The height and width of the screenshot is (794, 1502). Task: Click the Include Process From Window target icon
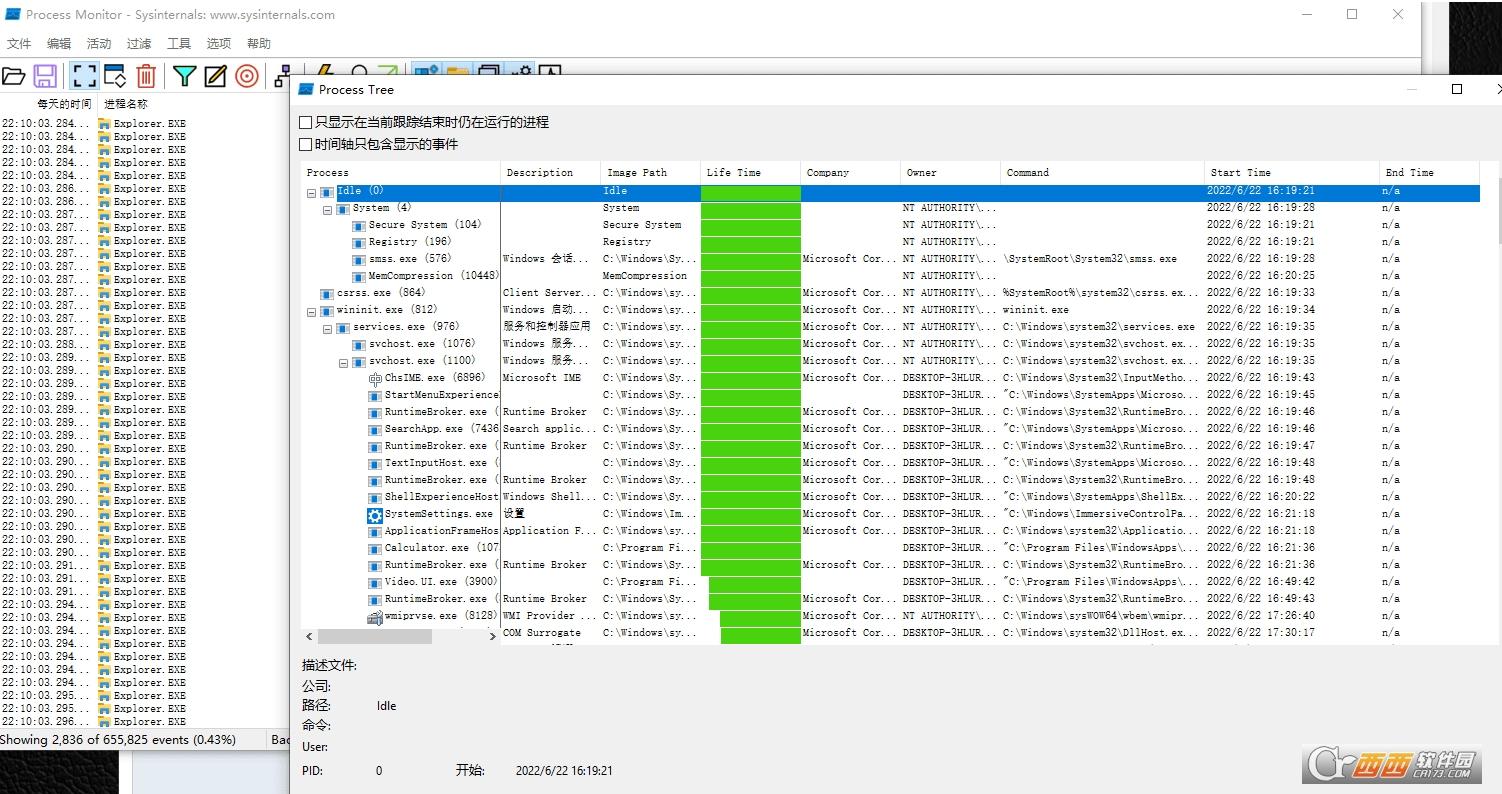247,76
